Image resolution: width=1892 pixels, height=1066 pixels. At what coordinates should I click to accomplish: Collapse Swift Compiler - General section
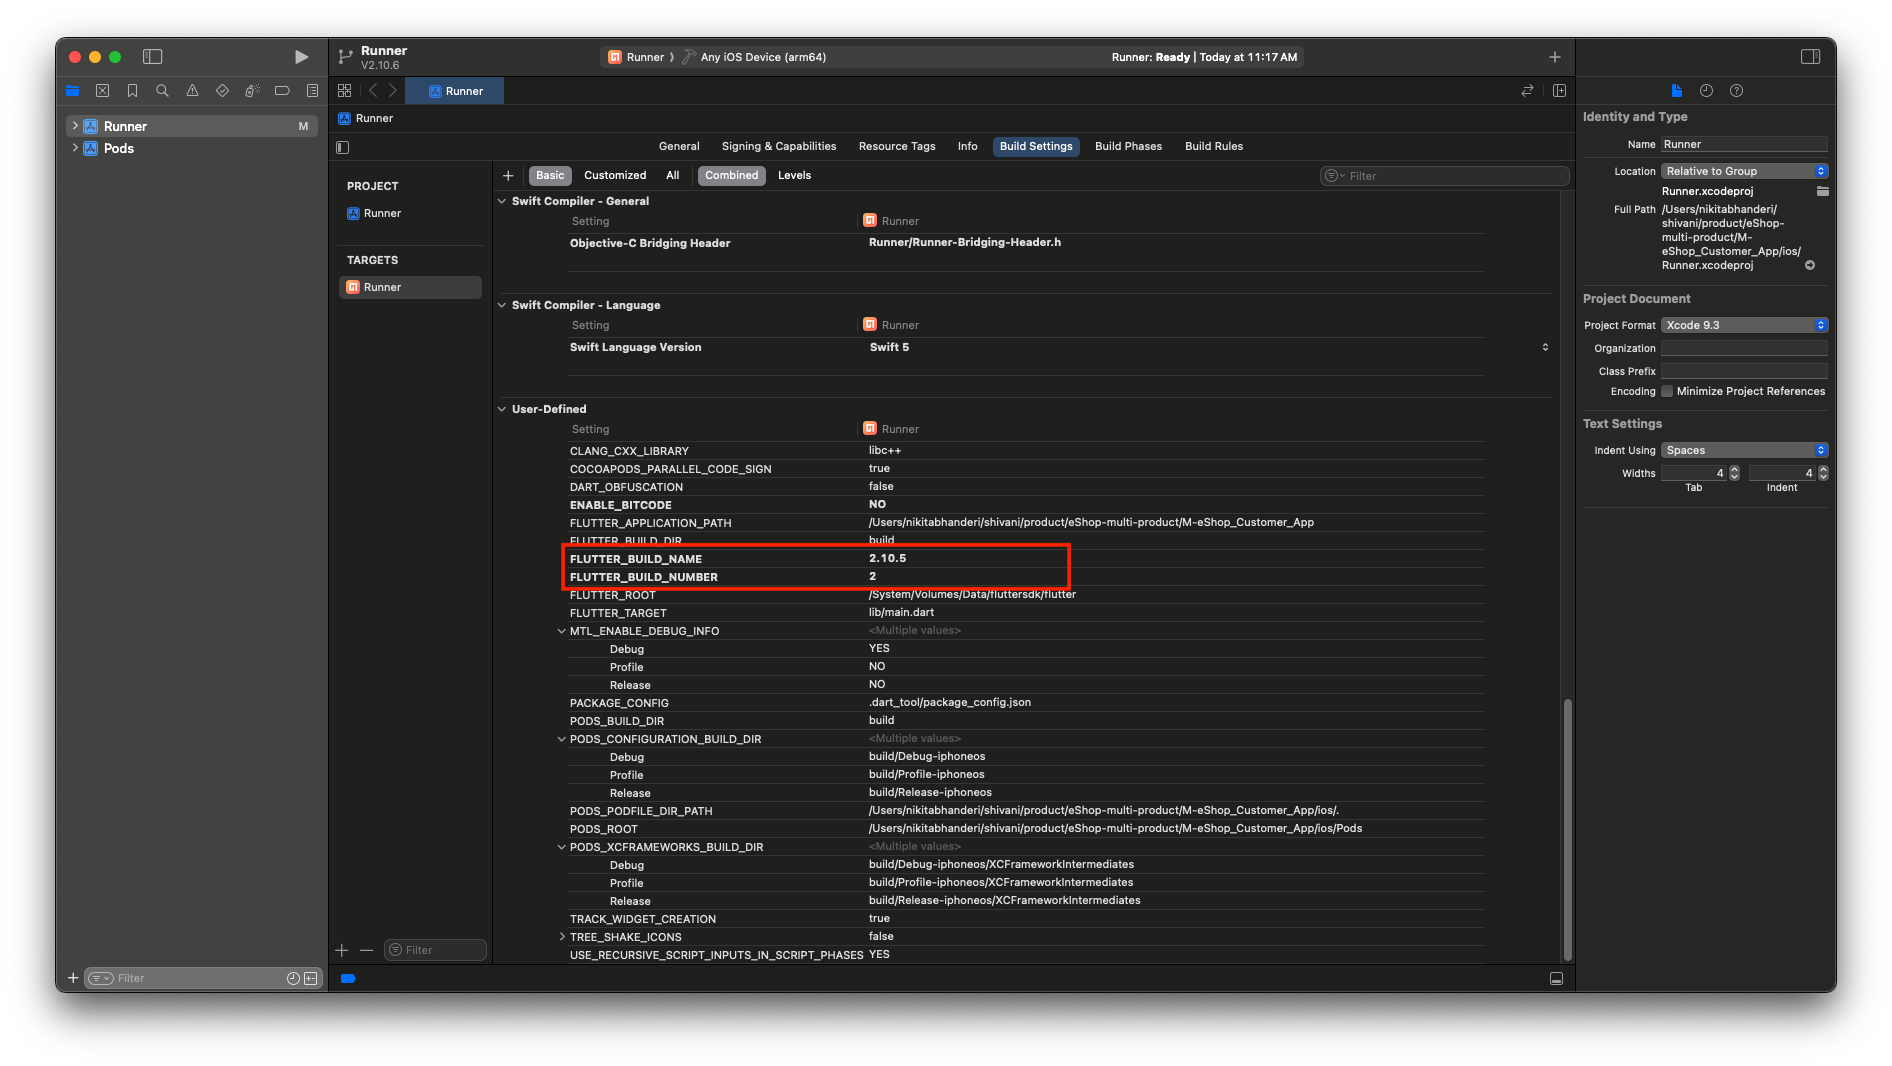pos(502,201)
